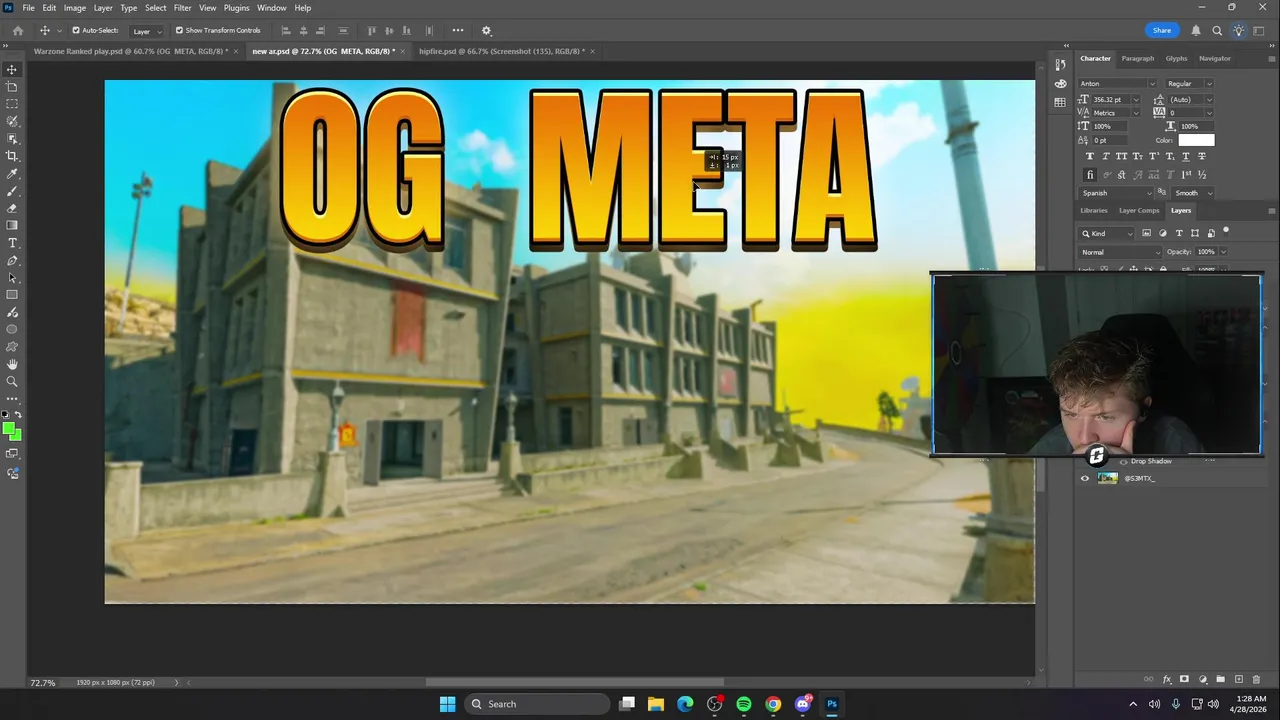
Task: Open the options bar gear settings
Action: [x=486, y=30]
